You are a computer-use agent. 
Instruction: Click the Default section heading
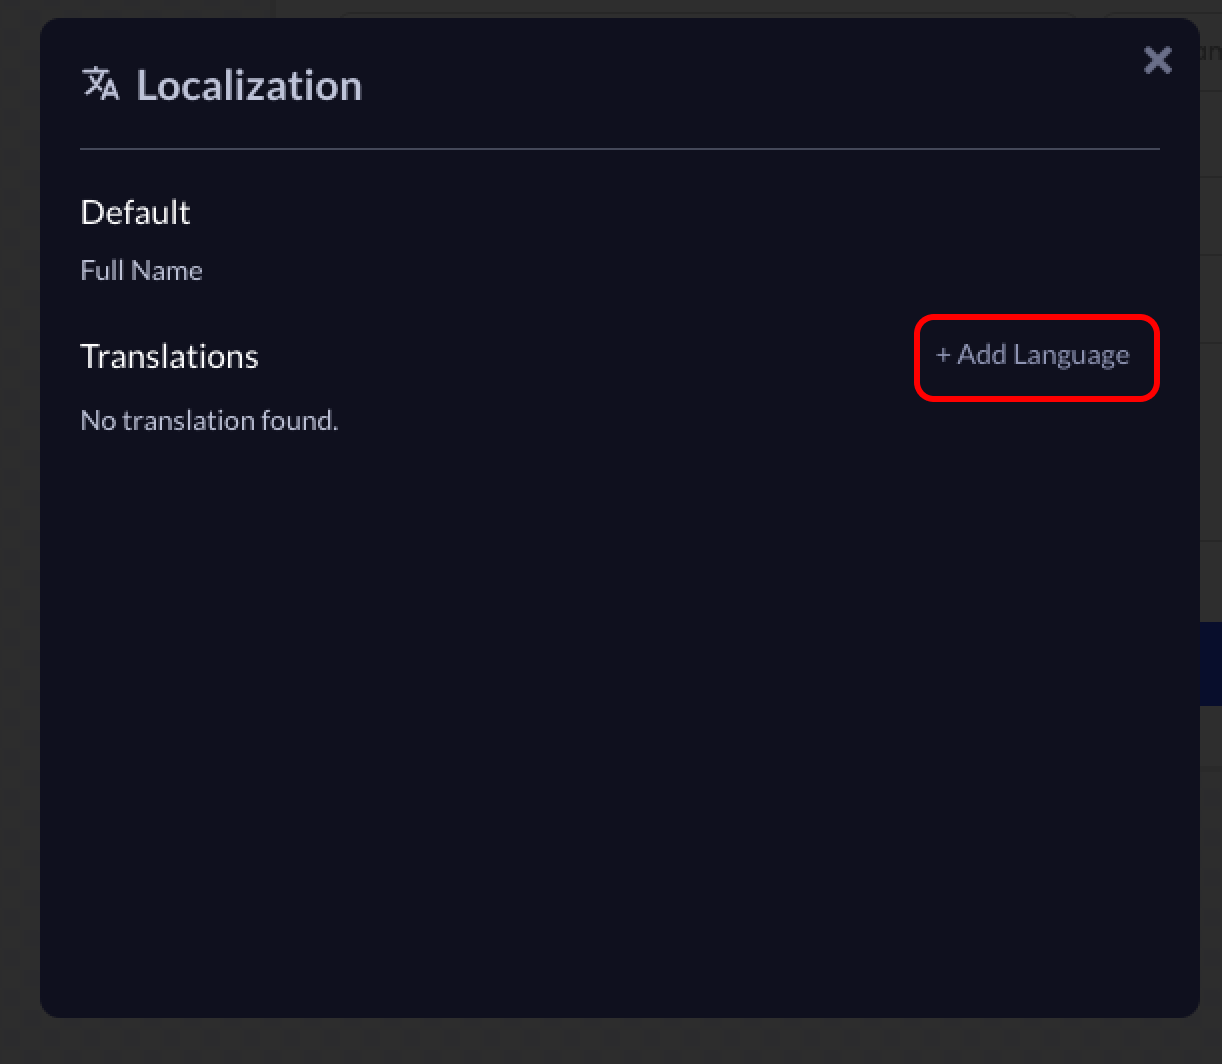(x=135, y=212)
